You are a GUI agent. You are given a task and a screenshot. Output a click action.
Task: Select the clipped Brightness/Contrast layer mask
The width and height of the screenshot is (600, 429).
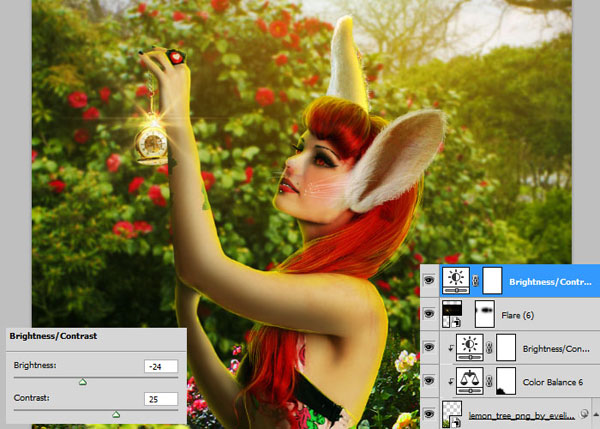coord(506,347)
